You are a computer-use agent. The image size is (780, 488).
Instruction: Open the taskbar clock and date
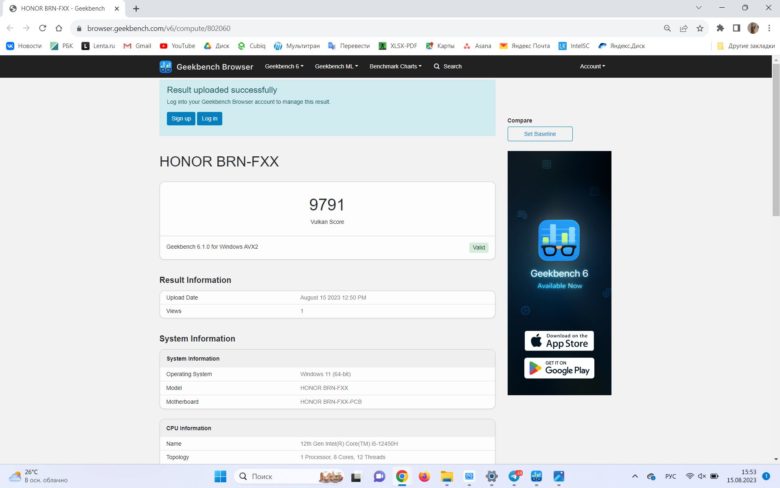point(741,476)
